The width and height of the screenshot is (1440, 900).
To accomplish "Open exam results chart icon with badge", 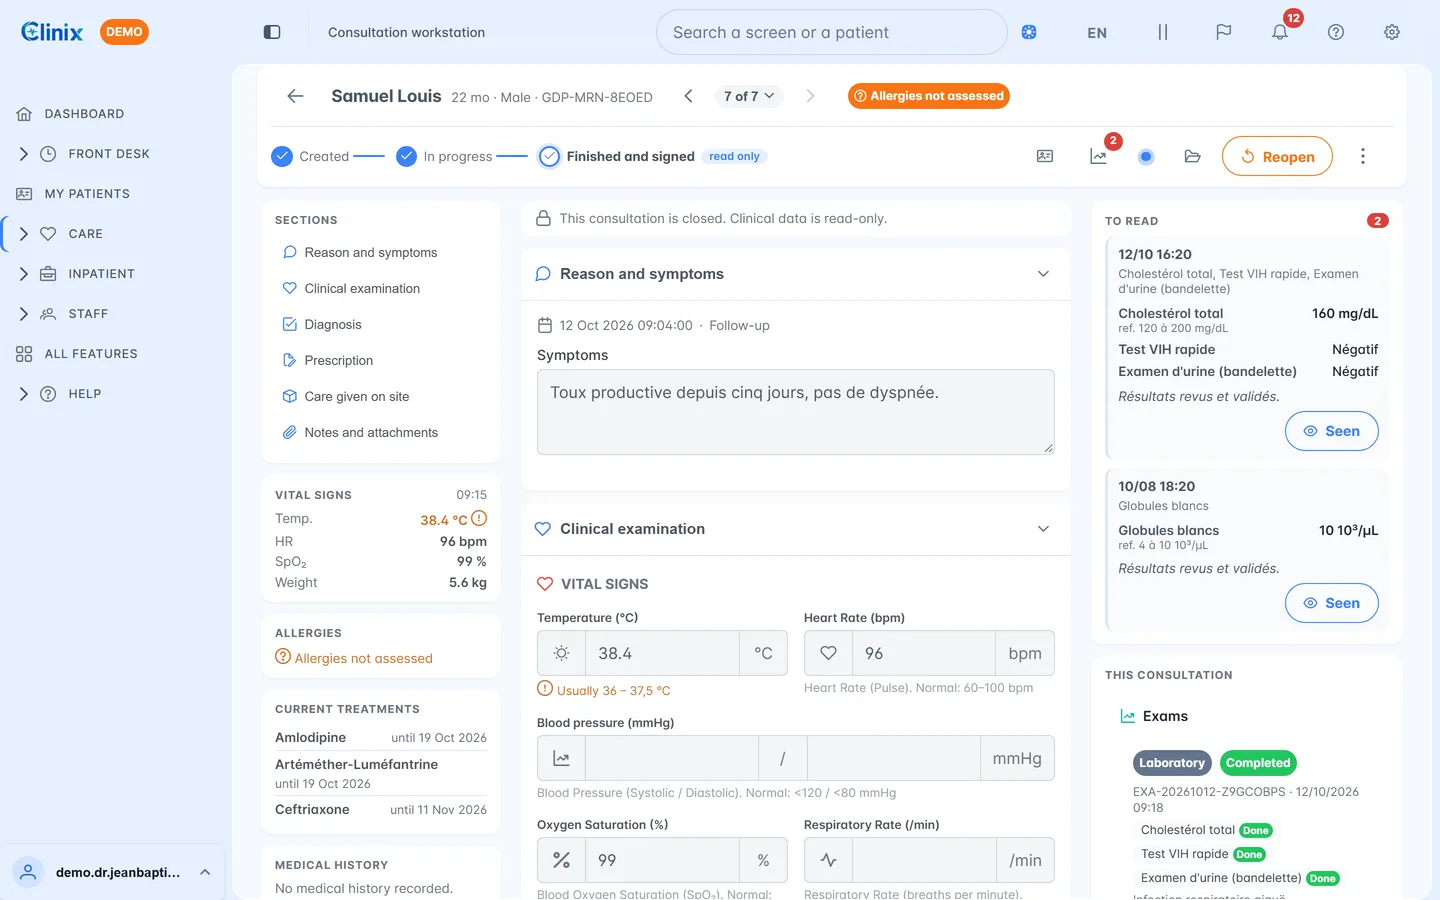I will pyautogui.click(x=1098, y=156).
